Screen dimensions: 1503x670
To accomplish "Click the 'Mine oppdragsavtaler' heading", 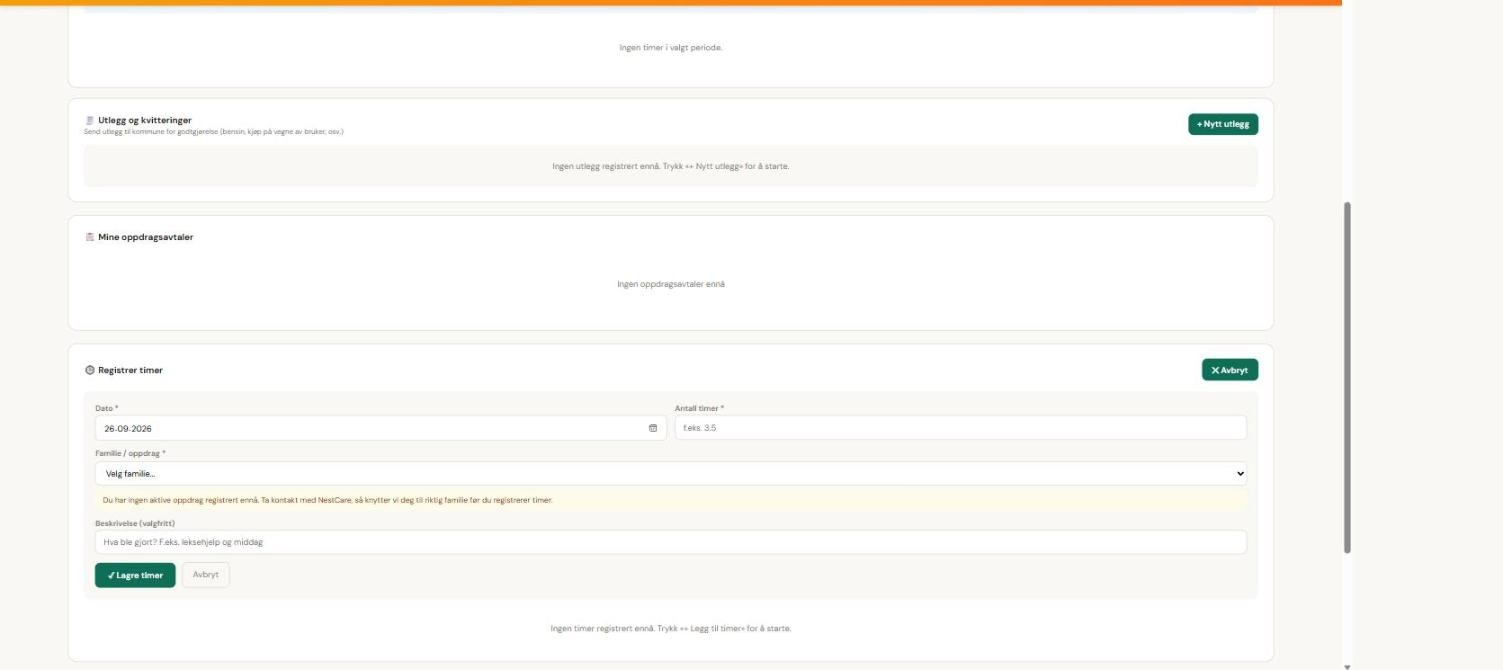I will (x=146, y=237).
